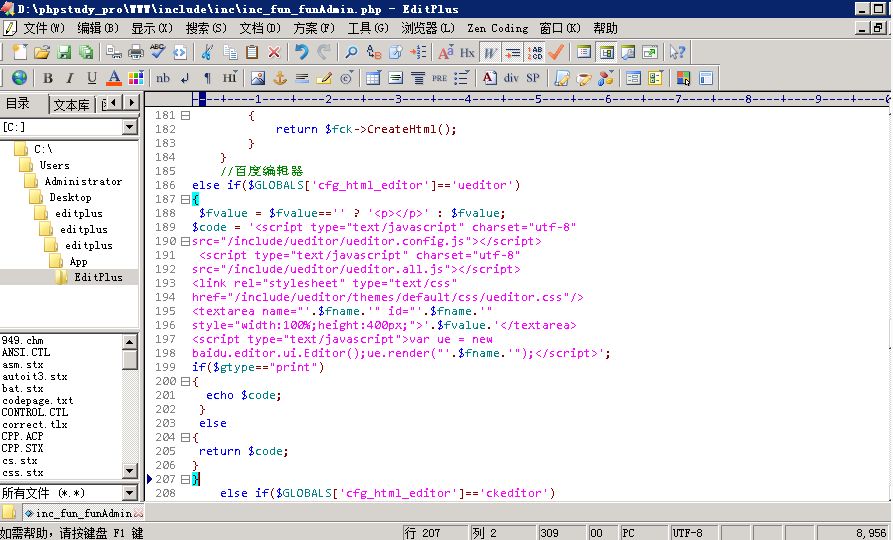Click the Print icon in toolbar

tap(136, 52)
